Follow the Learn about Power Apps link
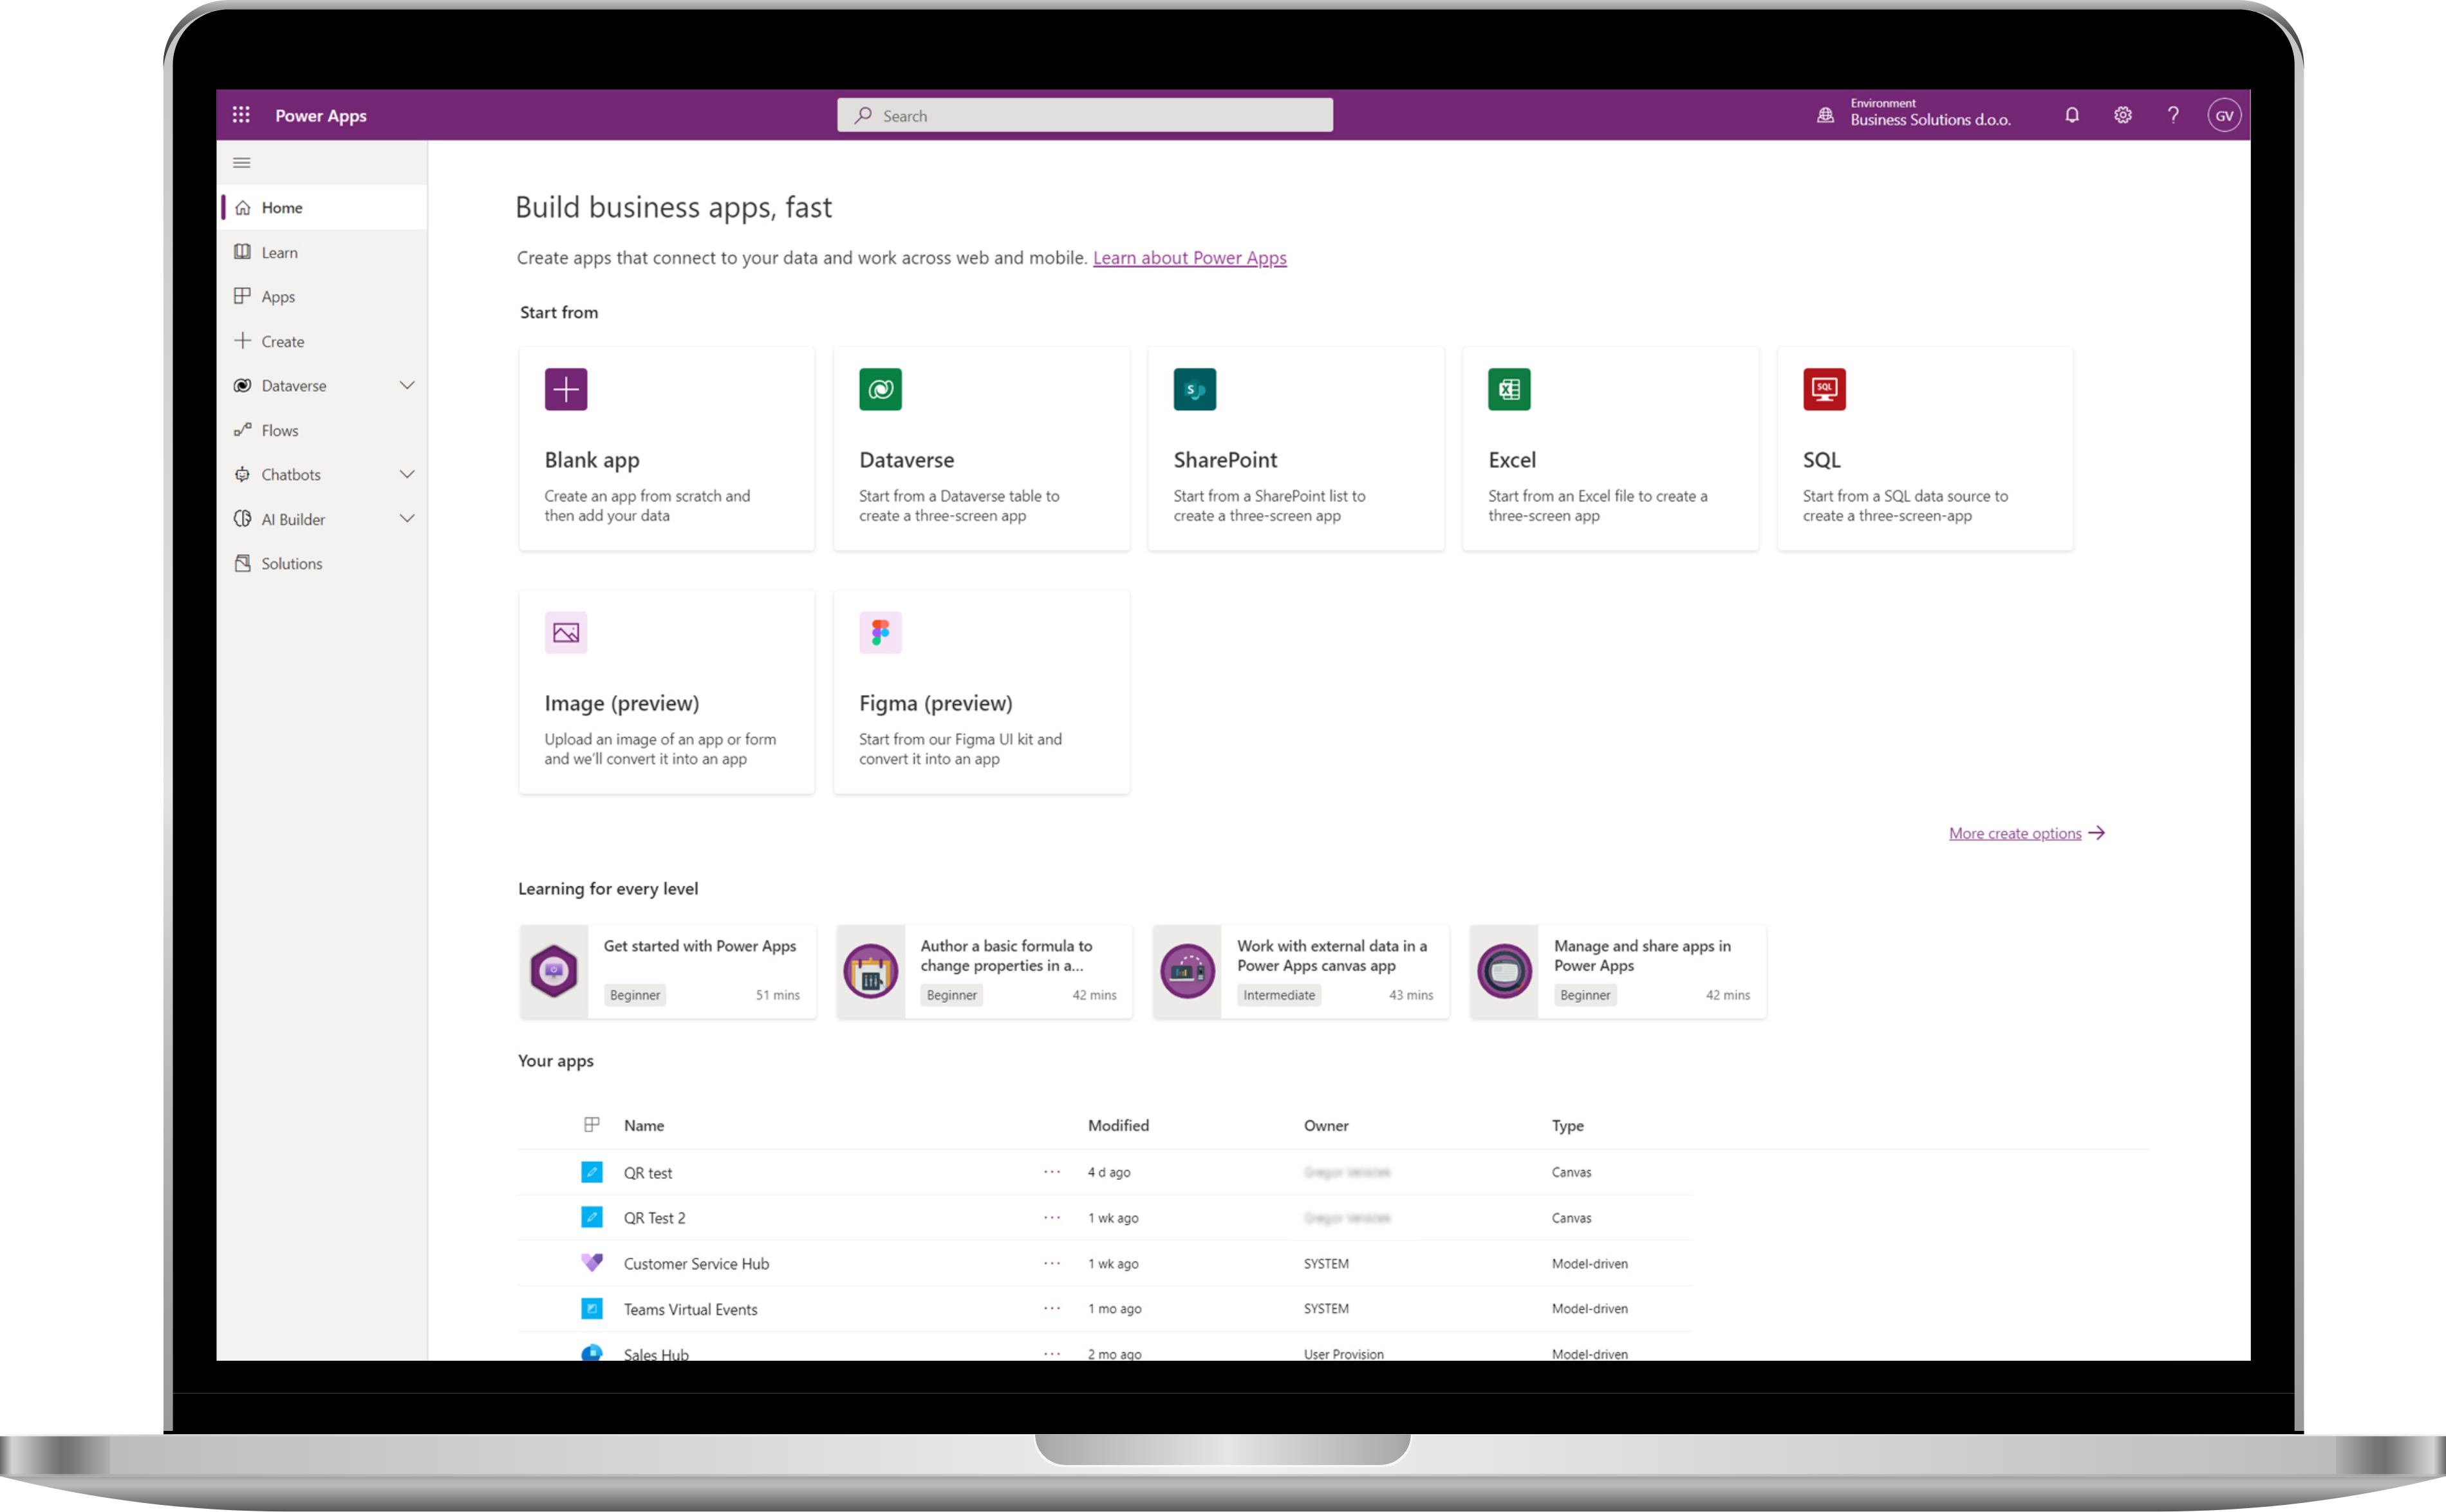The height and width of the screenshot is (1512, 2446). [x=1189, y=257]
